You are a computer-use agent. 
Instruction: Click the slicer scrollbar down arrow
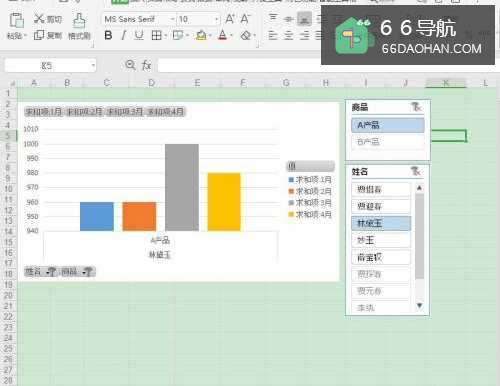pyautogui.click(x=420, y=305)
